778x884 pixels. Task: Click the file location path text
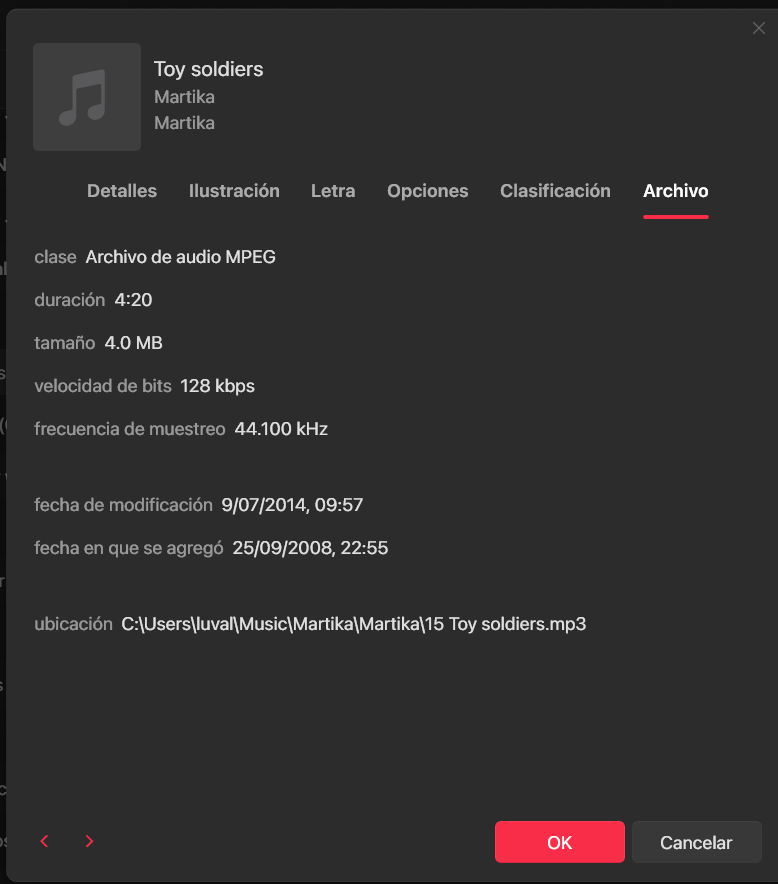coord(353,624)
